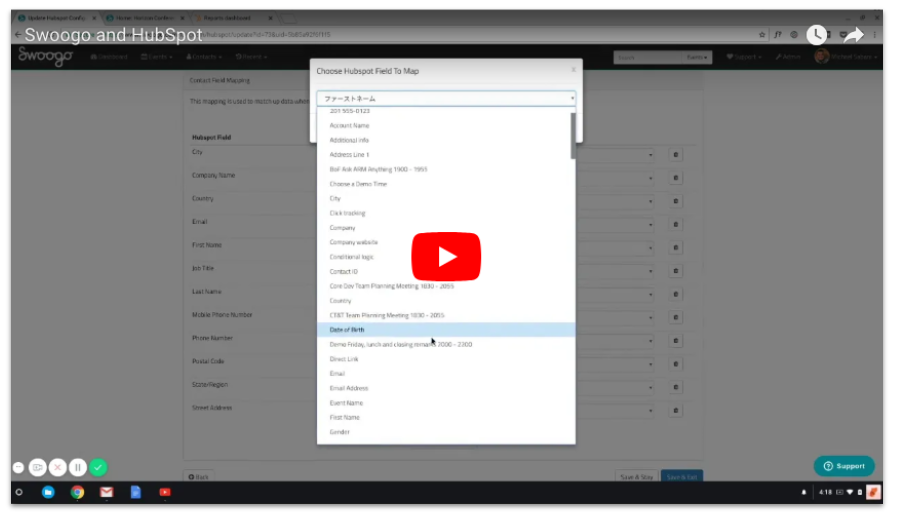The image size is (897, 518).
Task: Click the Support help button
Action: pos(844,466)
